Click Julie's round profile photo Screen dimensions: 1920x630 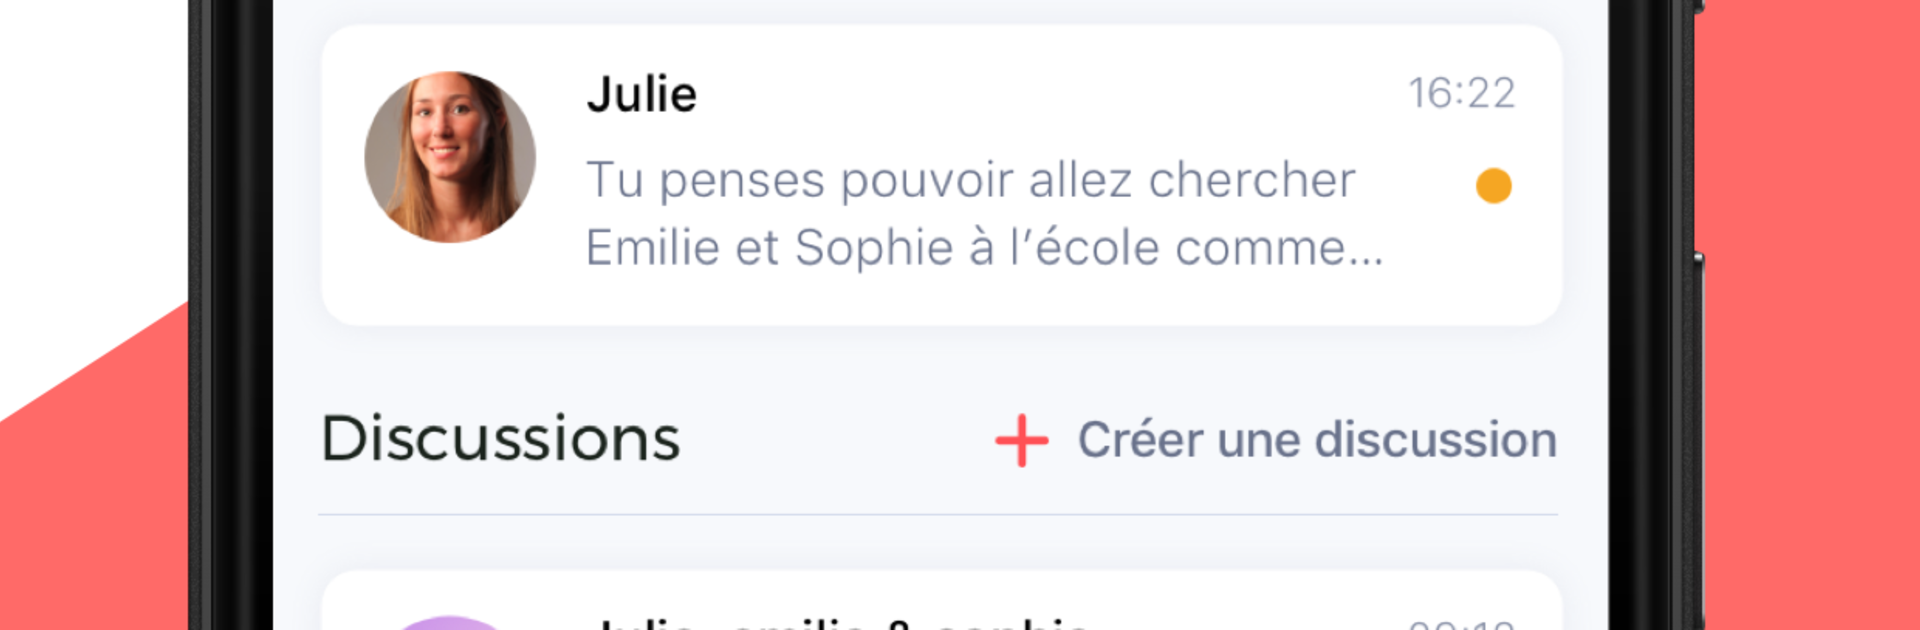450,157
